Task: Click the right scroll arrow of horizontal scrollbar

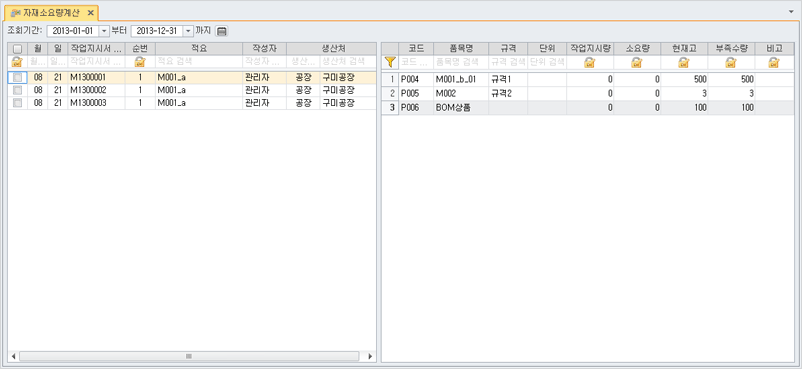Action: (x=370, y=356)
